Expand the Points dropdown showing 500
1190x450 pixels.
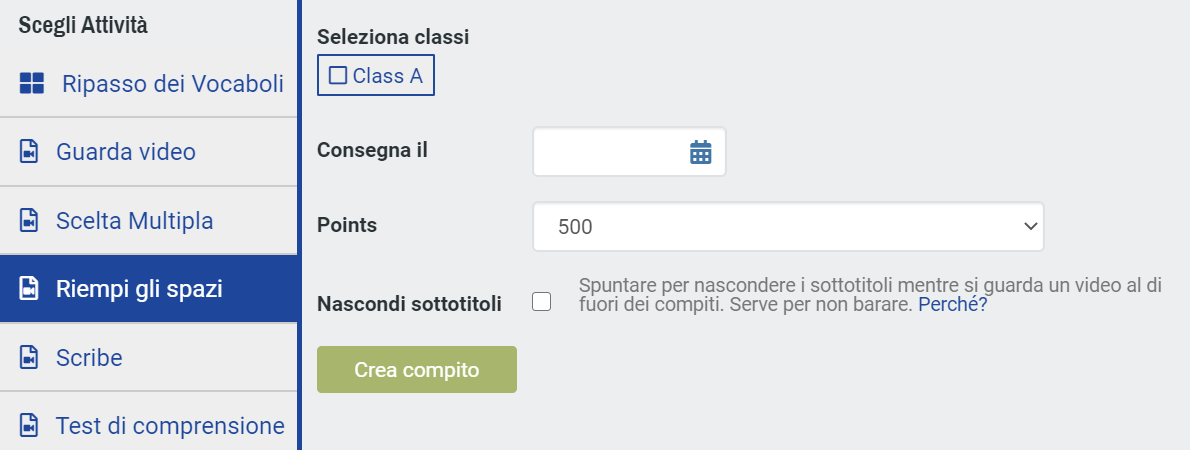coord(789,226)
